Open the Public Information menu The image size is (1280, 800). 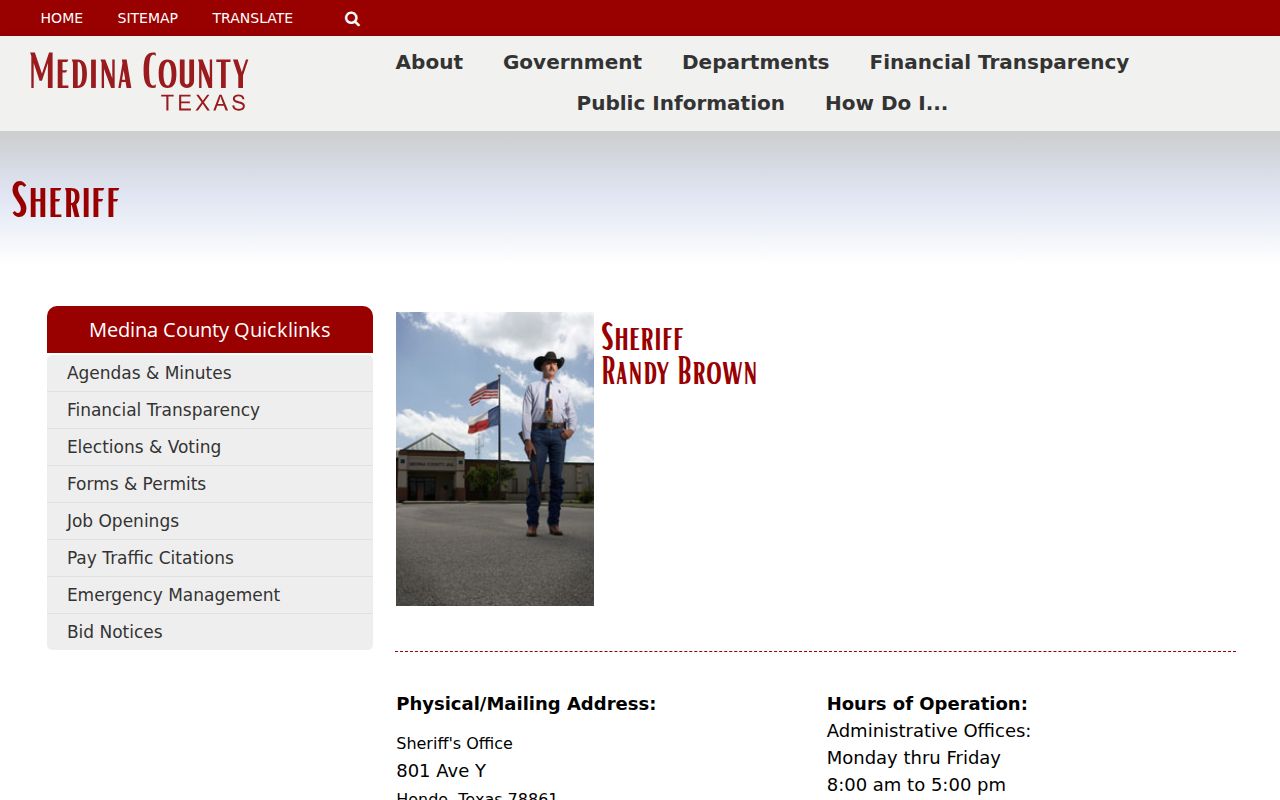(x=680, y=103)
